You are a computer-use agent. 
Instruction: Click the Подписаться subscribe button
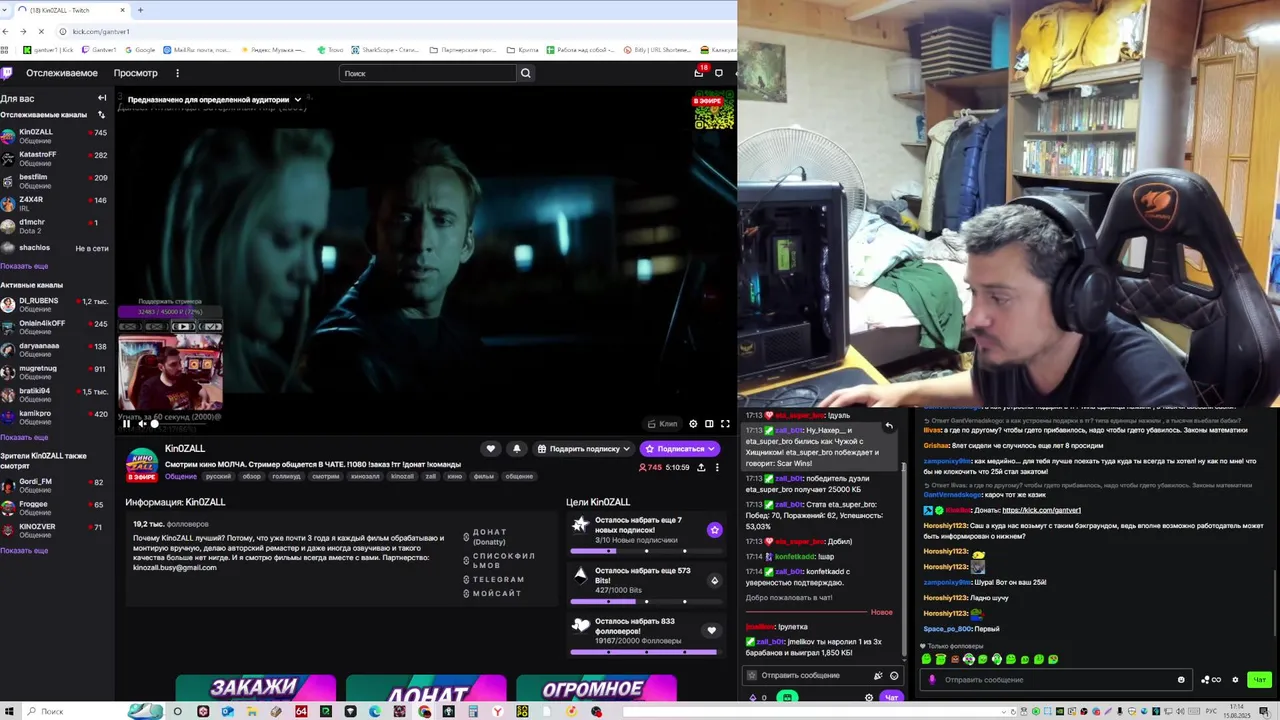pos(680,449)
